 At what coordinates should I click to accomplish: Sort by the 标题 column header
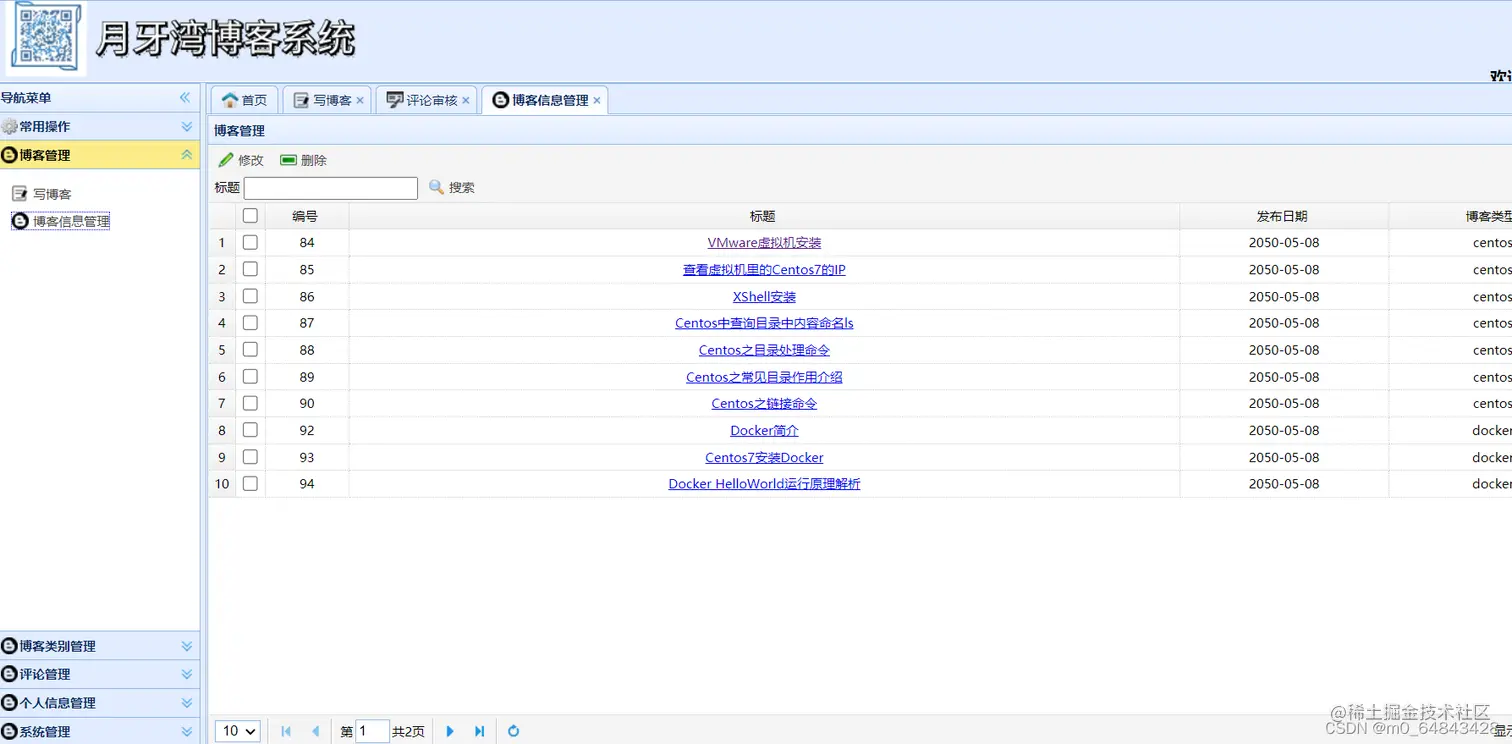[x=763, y=216]
